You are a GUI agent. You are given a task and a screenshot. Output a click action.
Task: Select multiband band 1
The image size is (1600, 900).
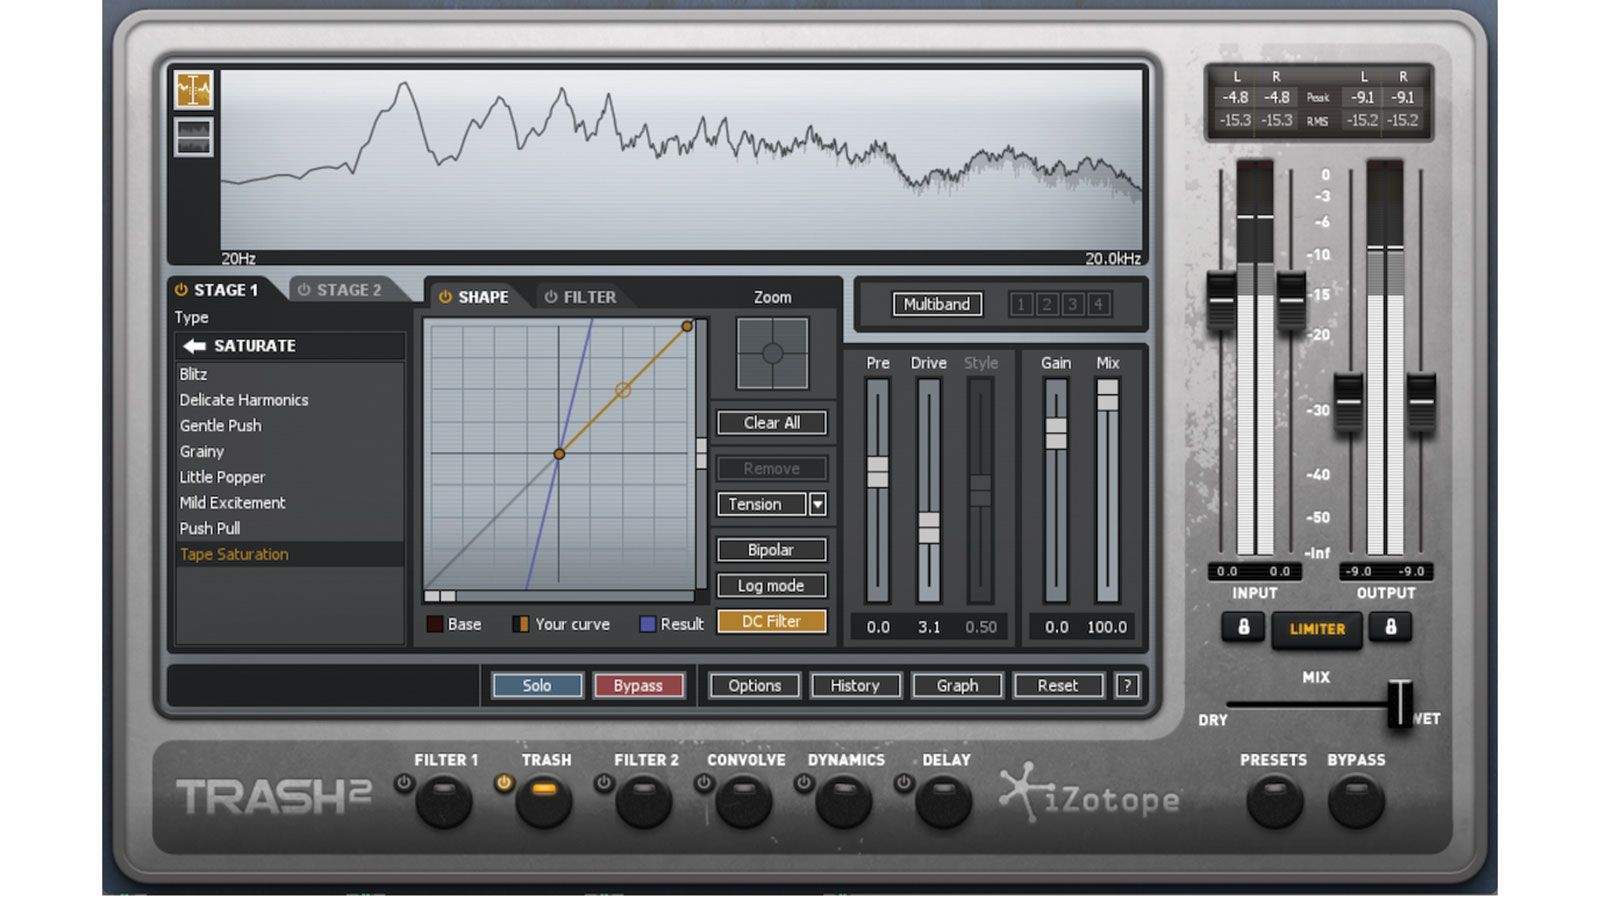(x=1021, y=304)
